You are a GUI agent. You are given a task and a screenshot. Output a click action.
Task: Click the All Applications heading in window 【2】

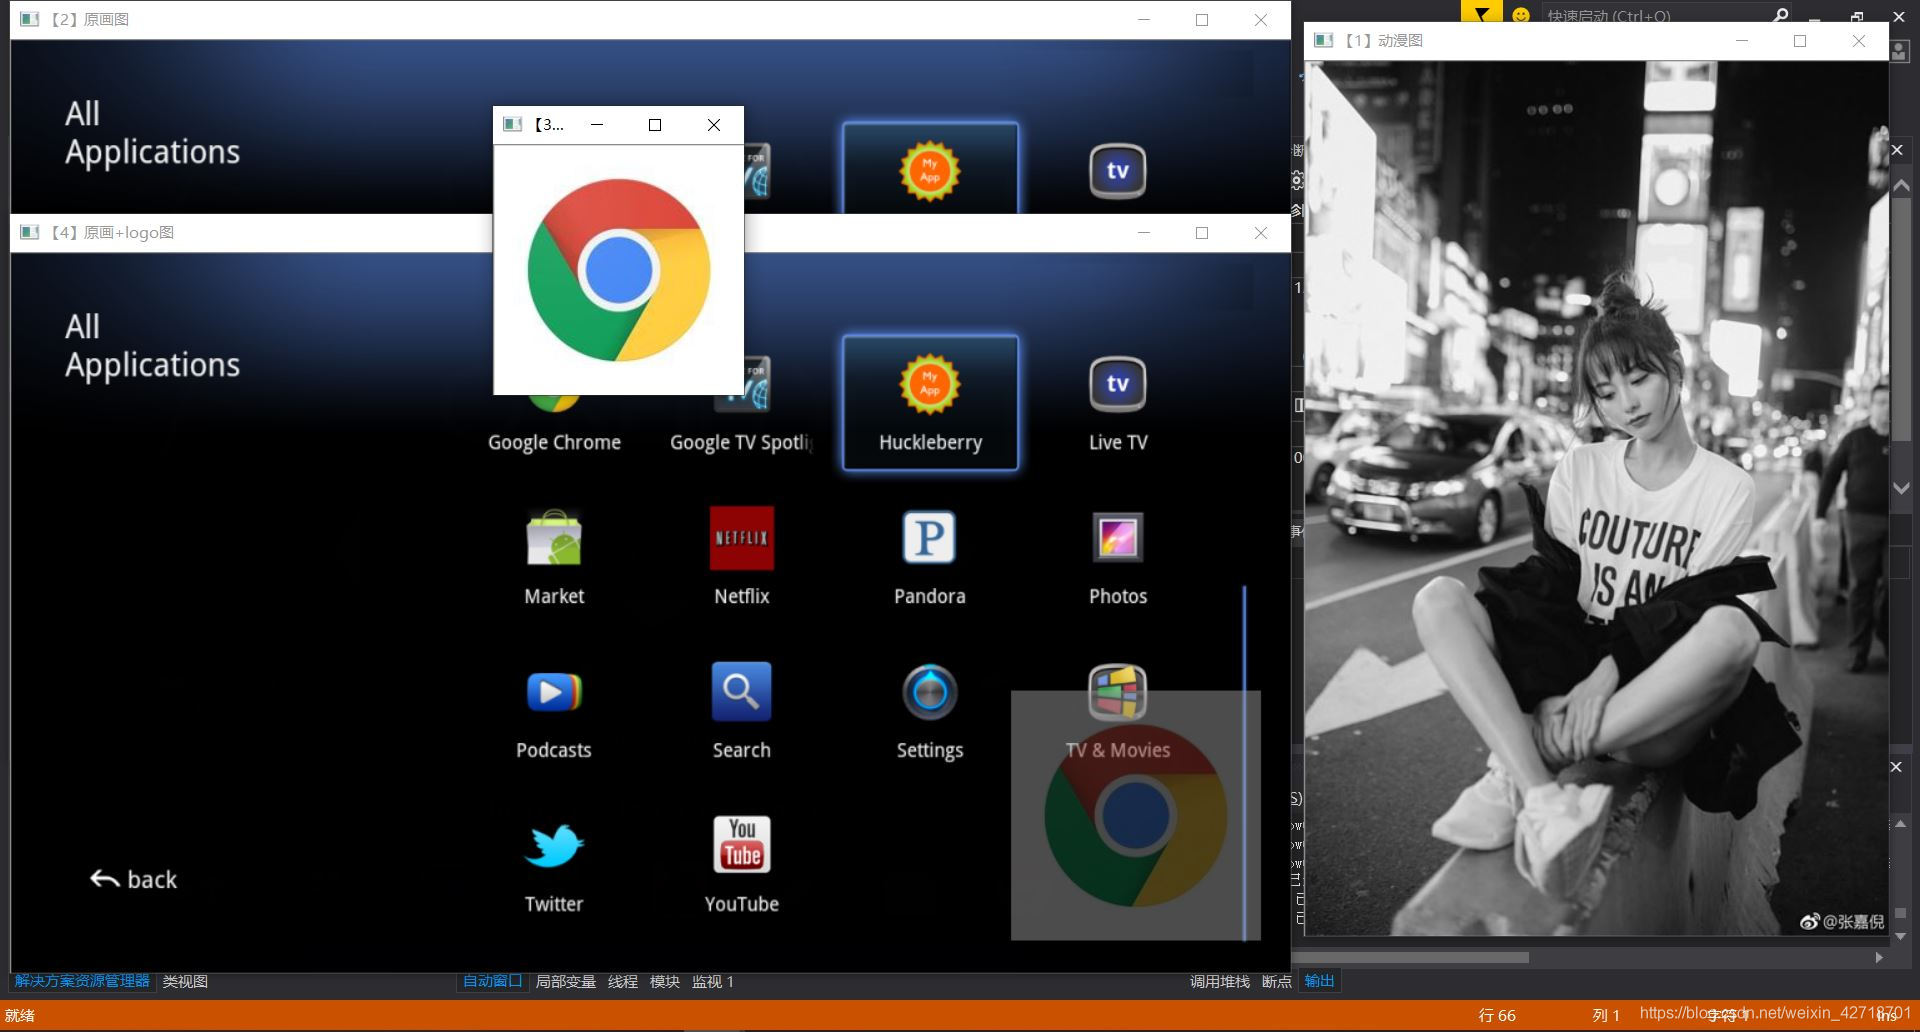coord(152,133)
